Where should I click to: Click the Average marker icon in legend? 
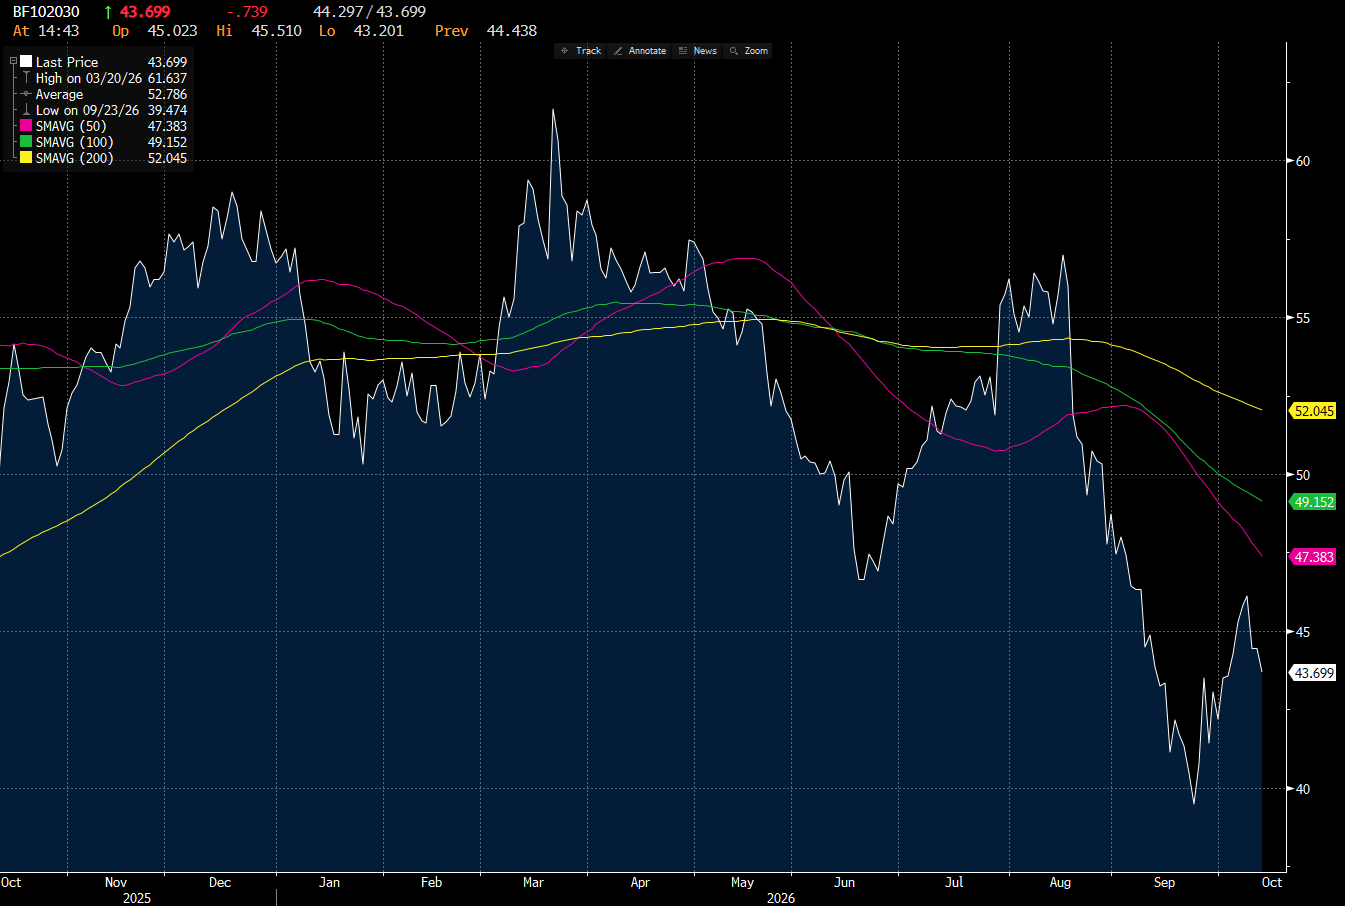coord(26,94)
